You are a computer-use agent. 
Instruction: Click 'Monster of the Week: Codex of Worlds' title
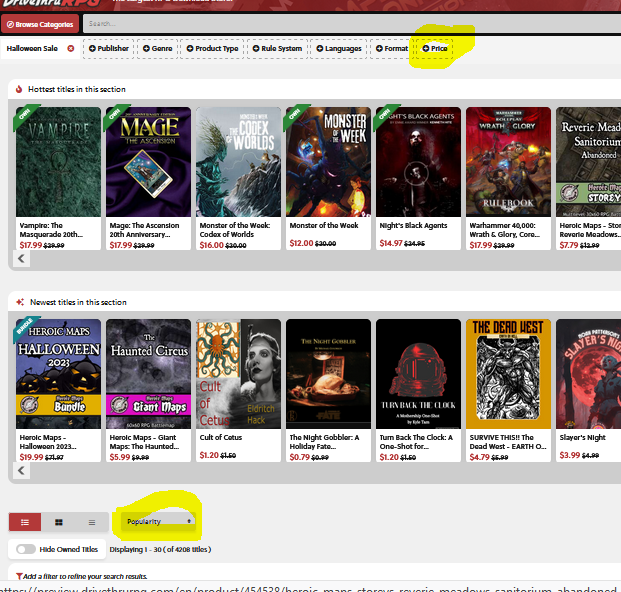click(x=235, y=230)
